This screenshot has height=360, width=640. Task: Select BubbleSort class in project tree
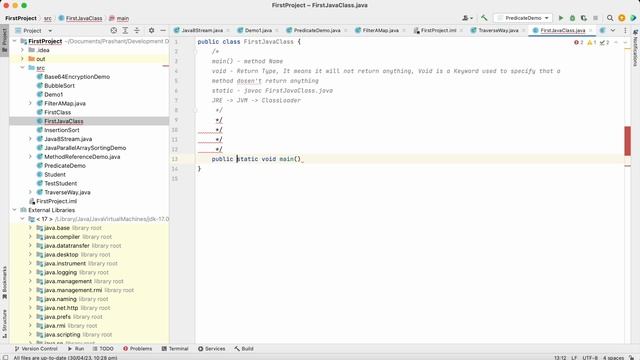coord(60,86)
